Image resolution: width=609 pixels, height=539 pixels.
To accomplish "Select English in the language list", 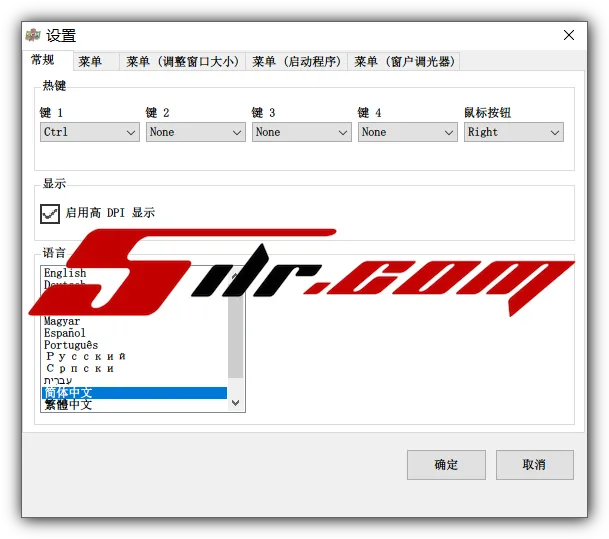I will (x=134, y=273).
